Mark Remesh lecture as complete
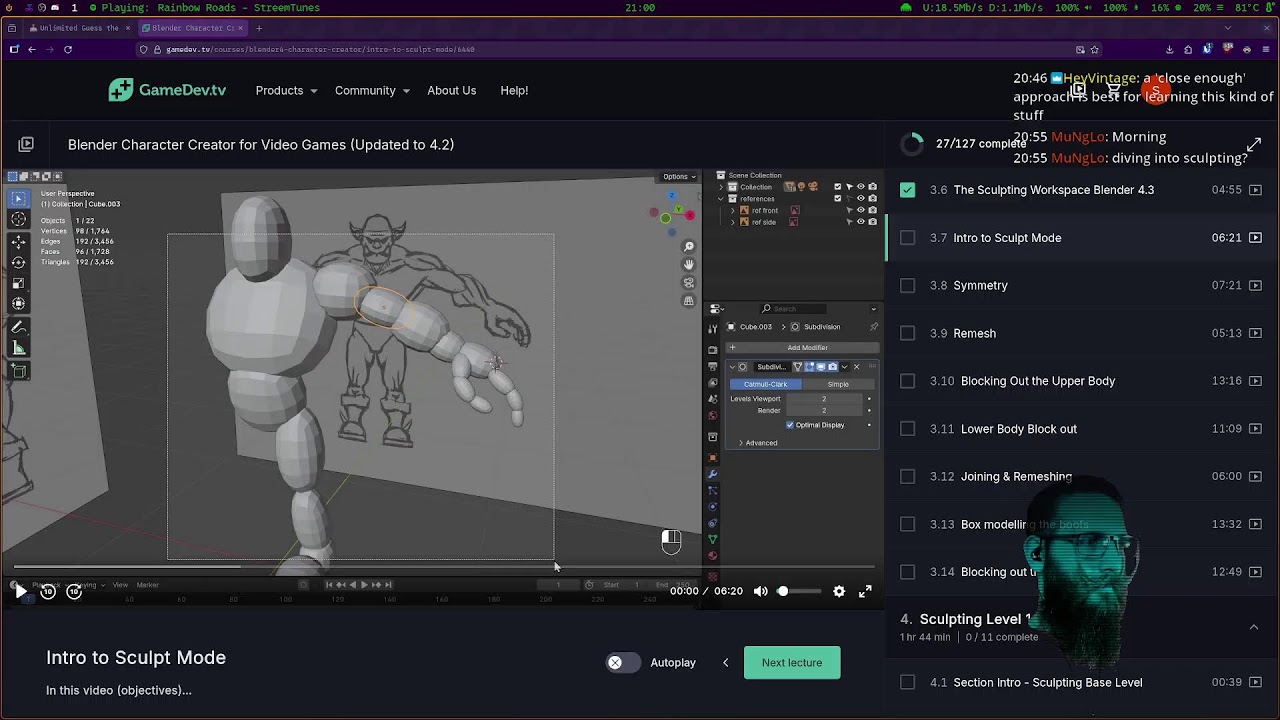 pos(907,333)
